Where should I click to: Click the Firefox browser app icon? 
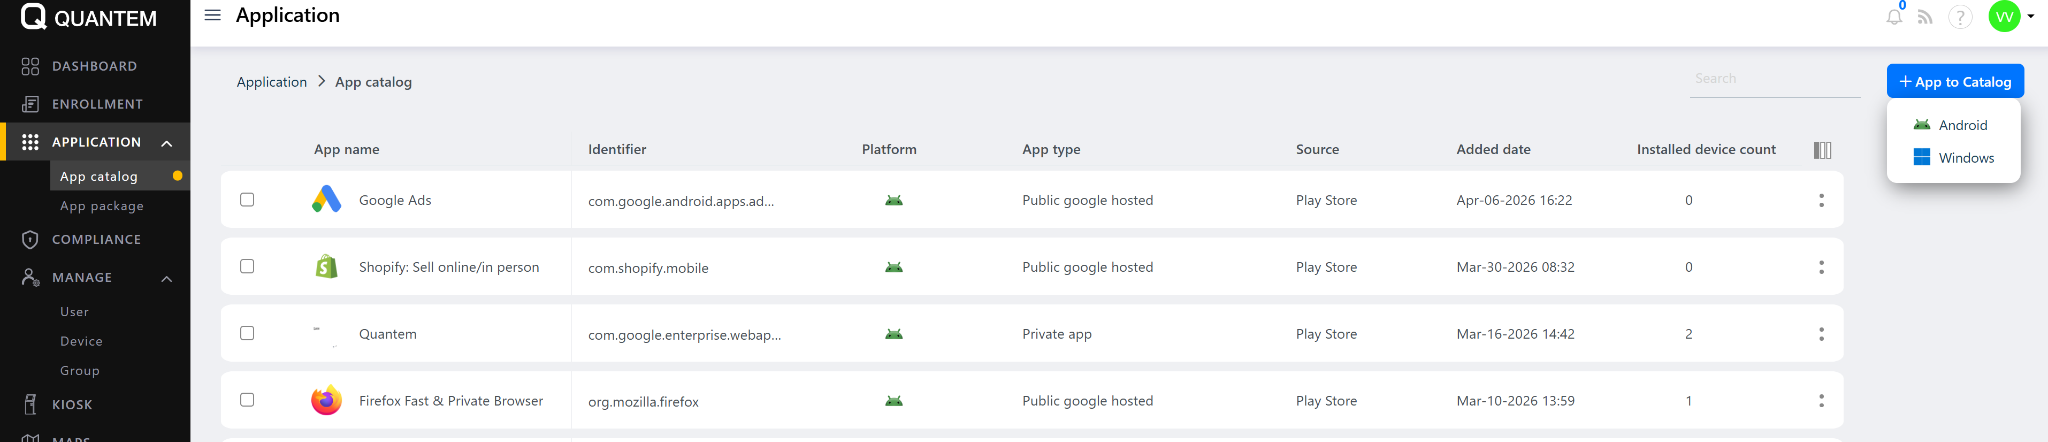[326, 401]
